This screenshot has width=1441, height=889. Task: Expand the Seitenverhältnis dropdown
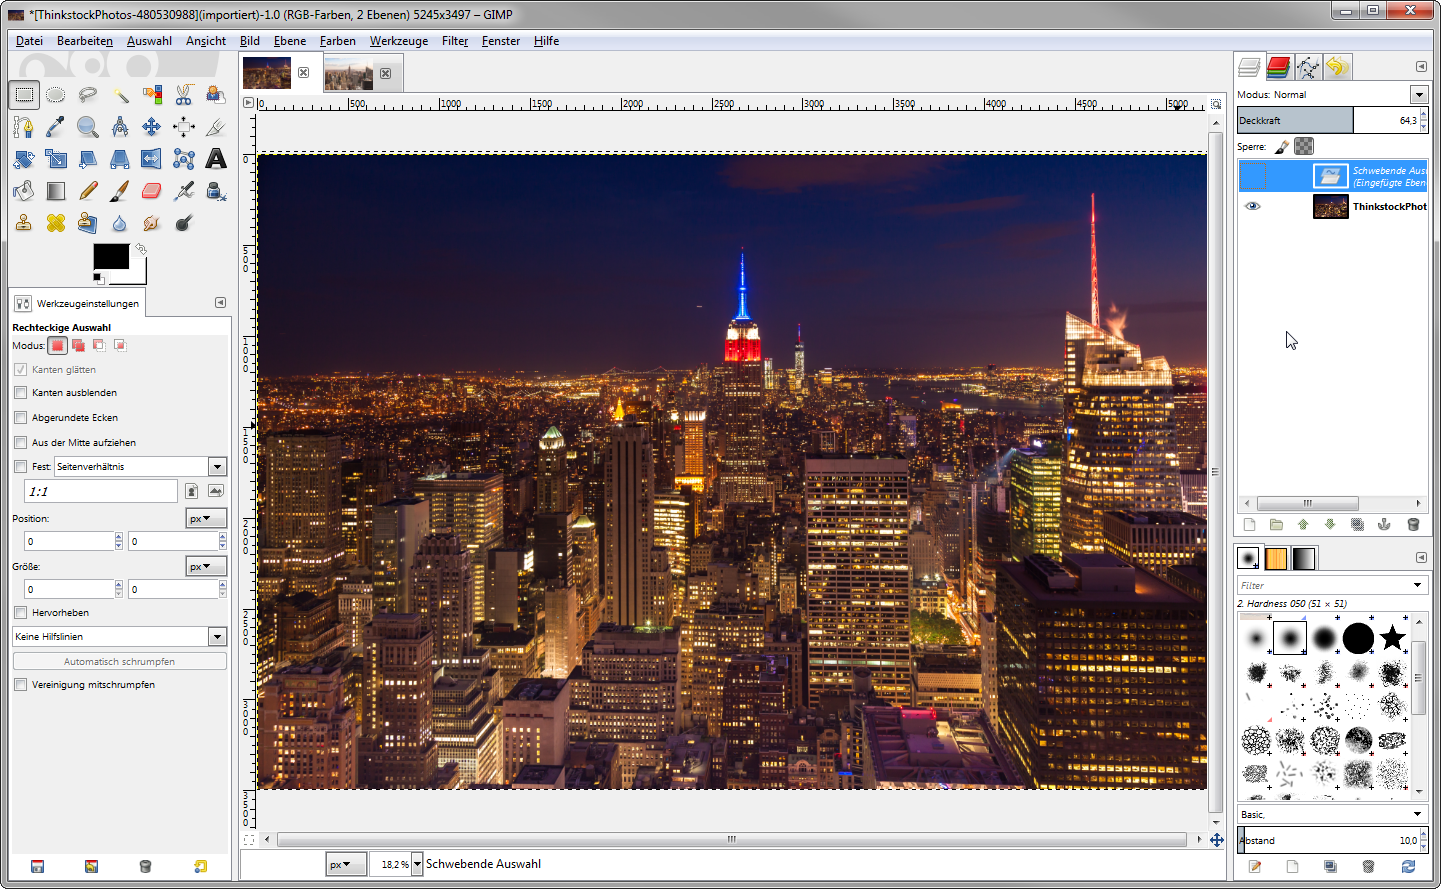coord(217,467)
